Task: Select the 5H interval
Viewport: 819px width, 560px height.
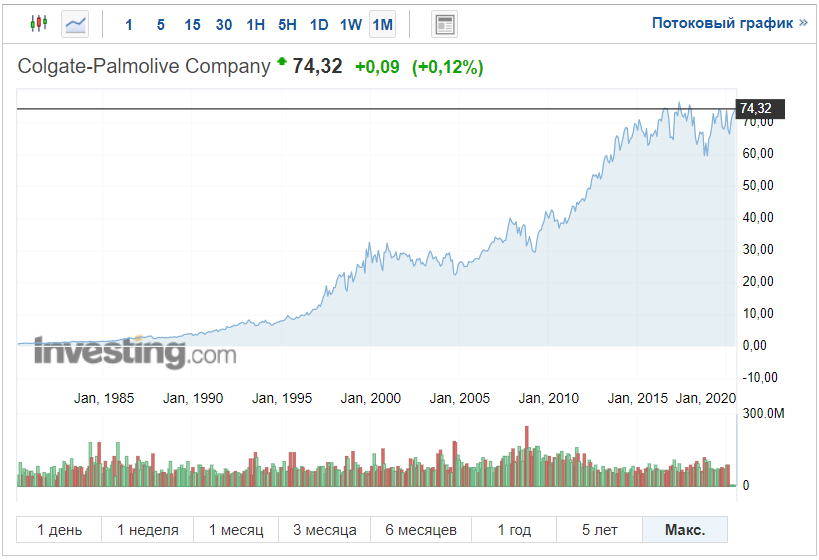Action: pyautogui.click(x=287, y=24)
